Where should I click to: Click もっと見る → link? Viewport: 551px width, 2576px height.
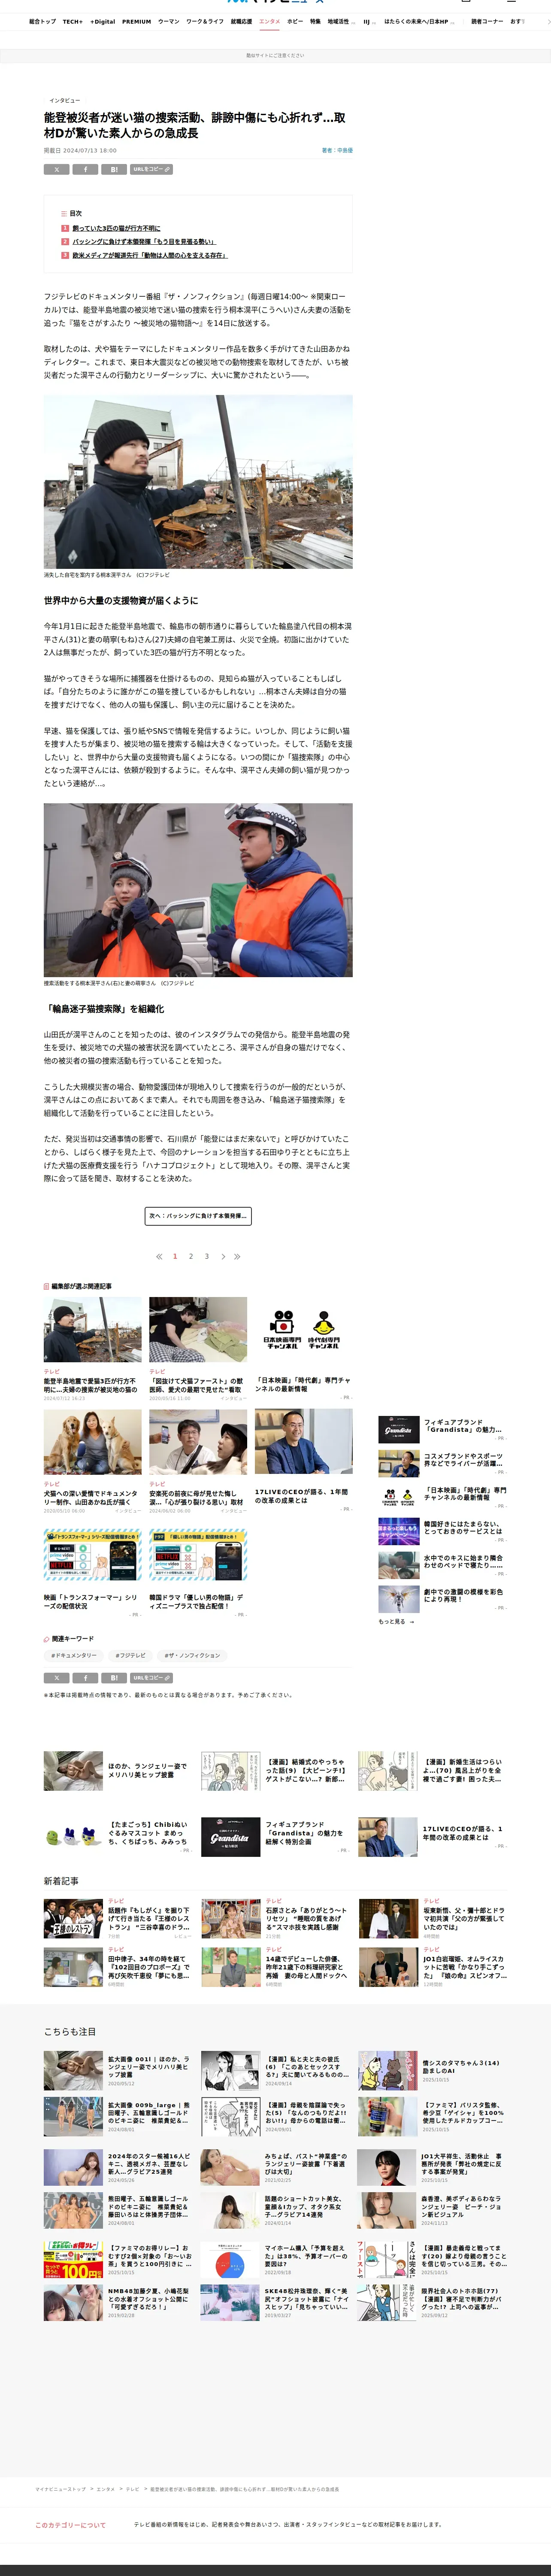click(x=396, y=1622)
